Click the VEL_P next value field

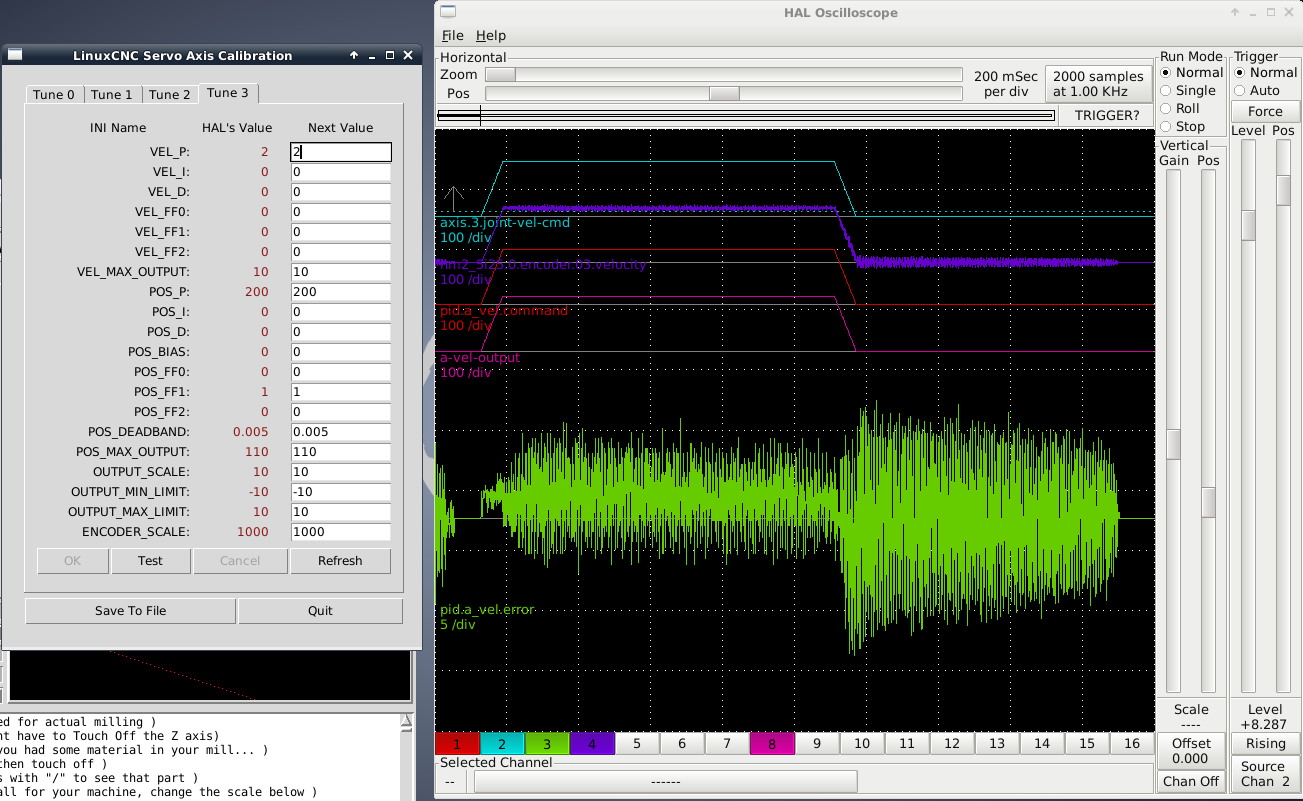pos(341,152)
